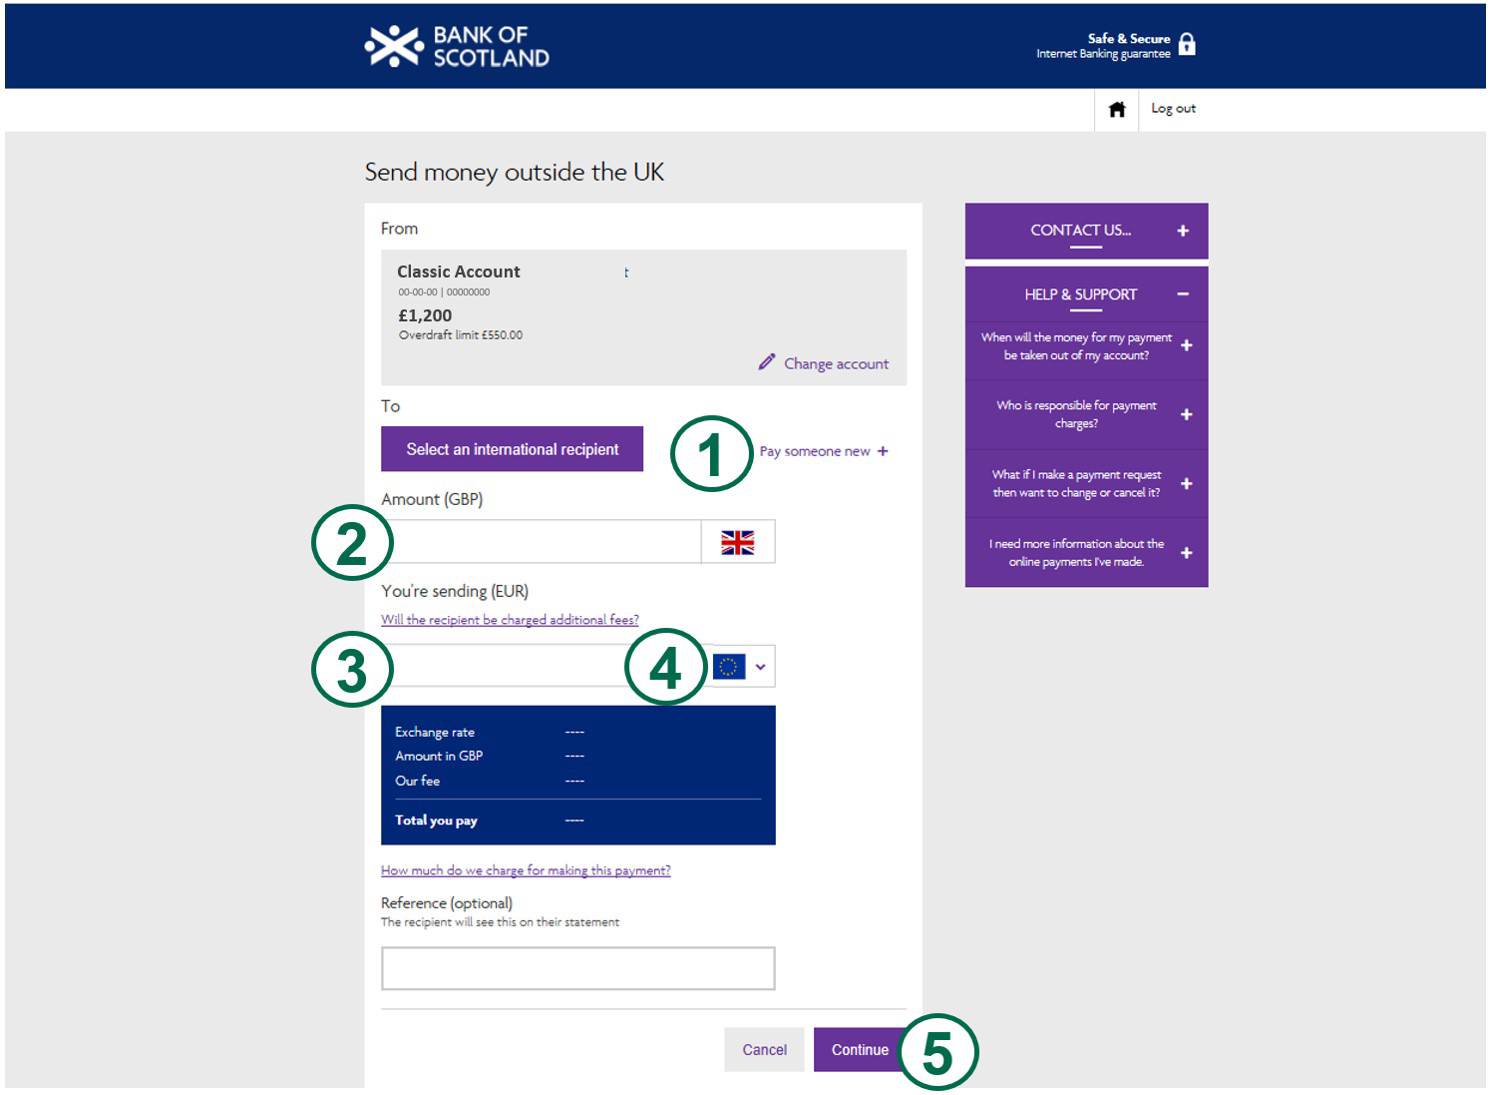Click the 'Exchange rate' row label
Screen dimensions: 1494x1095
coord(435,732)
